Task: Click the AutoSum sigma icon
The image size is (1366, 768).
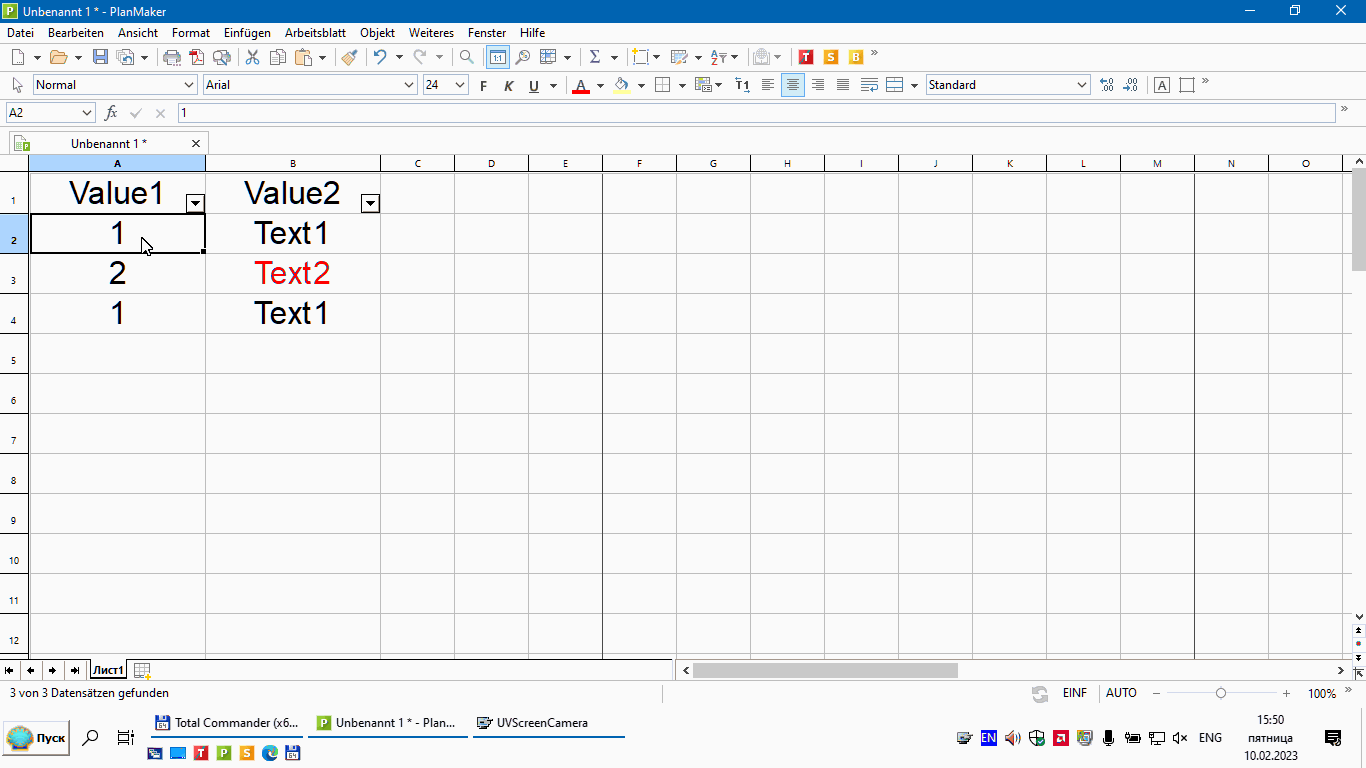Action: (x=595, y=57)
